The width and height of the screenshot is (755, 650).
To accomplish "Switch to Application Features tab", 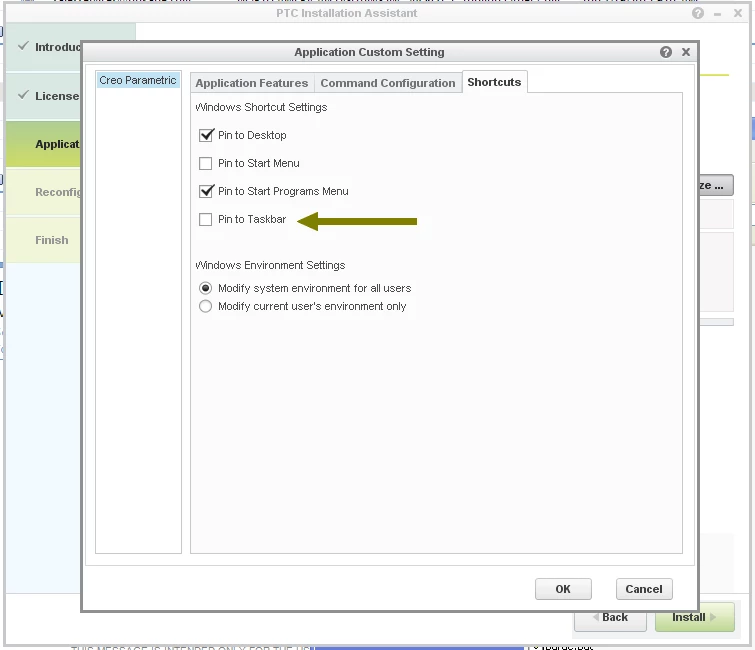I will pos(252,83).
